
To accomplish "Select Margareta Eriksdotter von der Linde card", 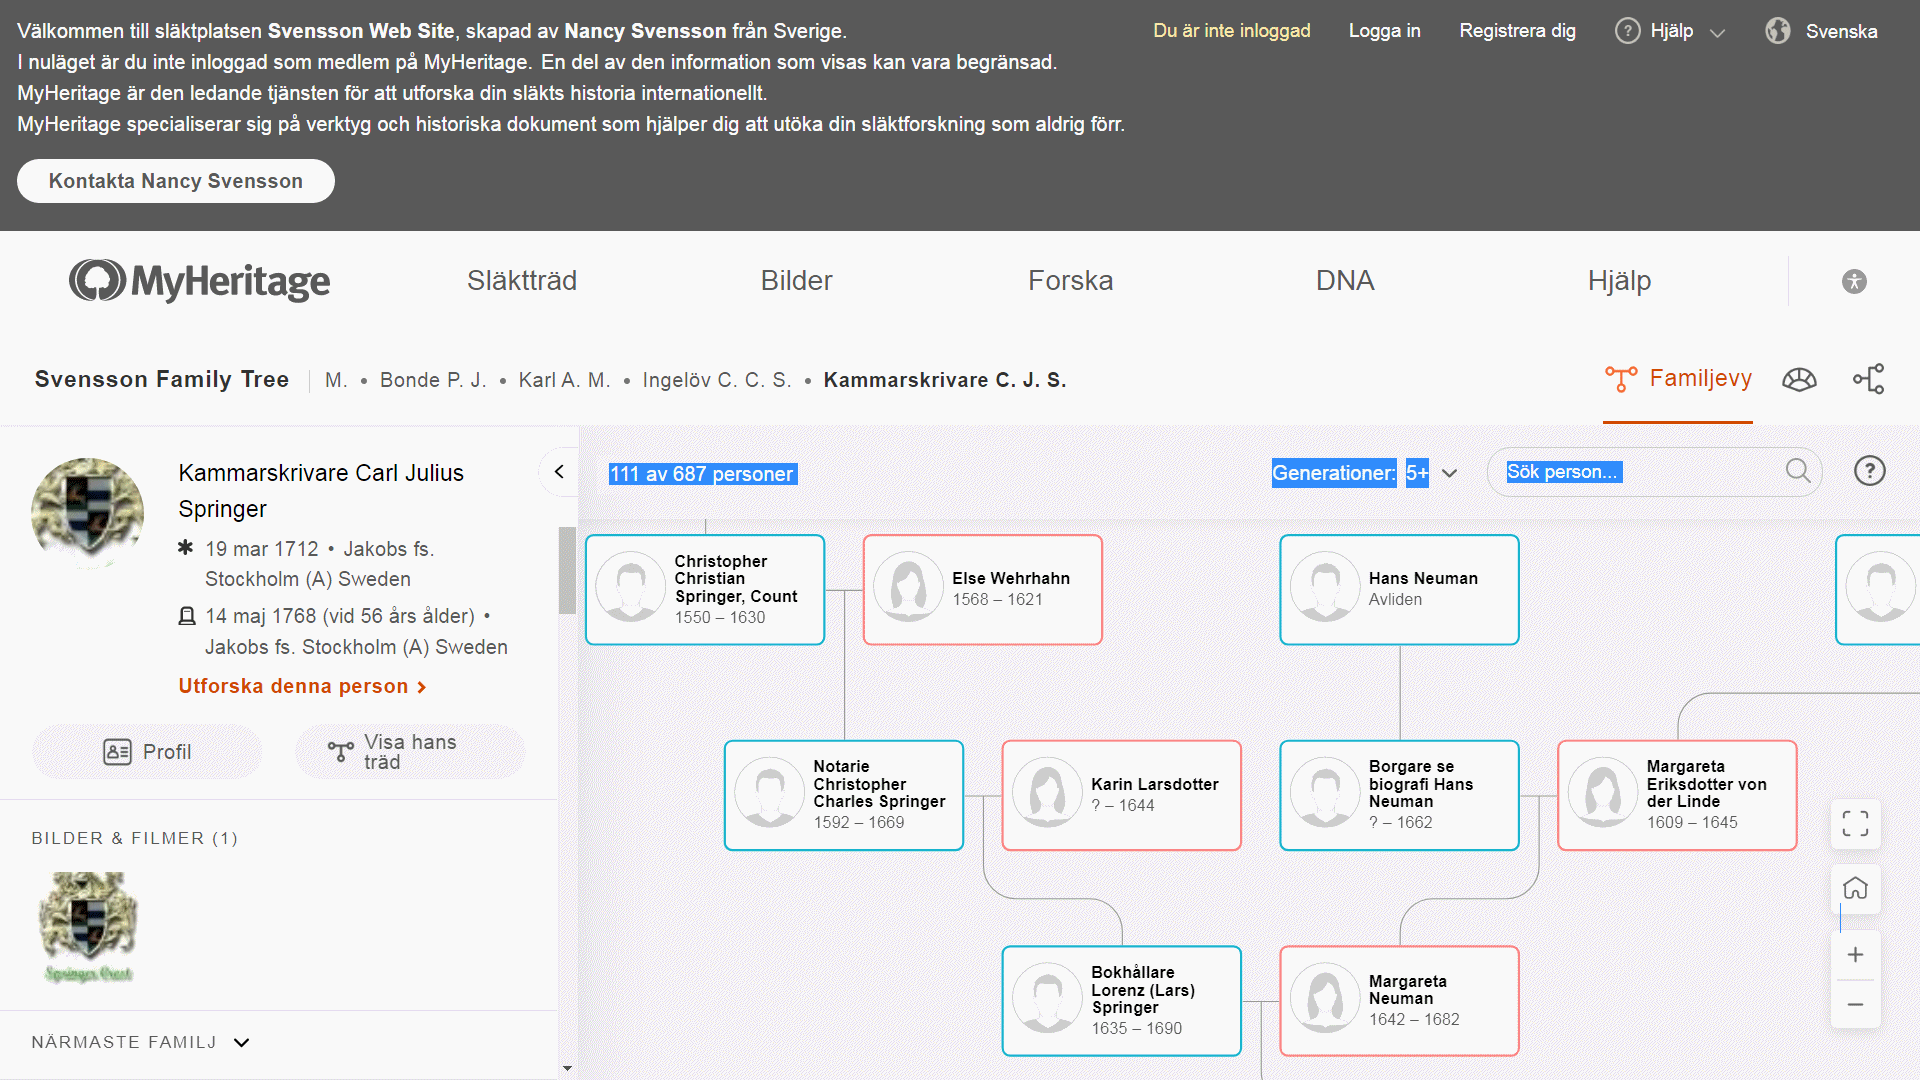I will coord(1677,795).
